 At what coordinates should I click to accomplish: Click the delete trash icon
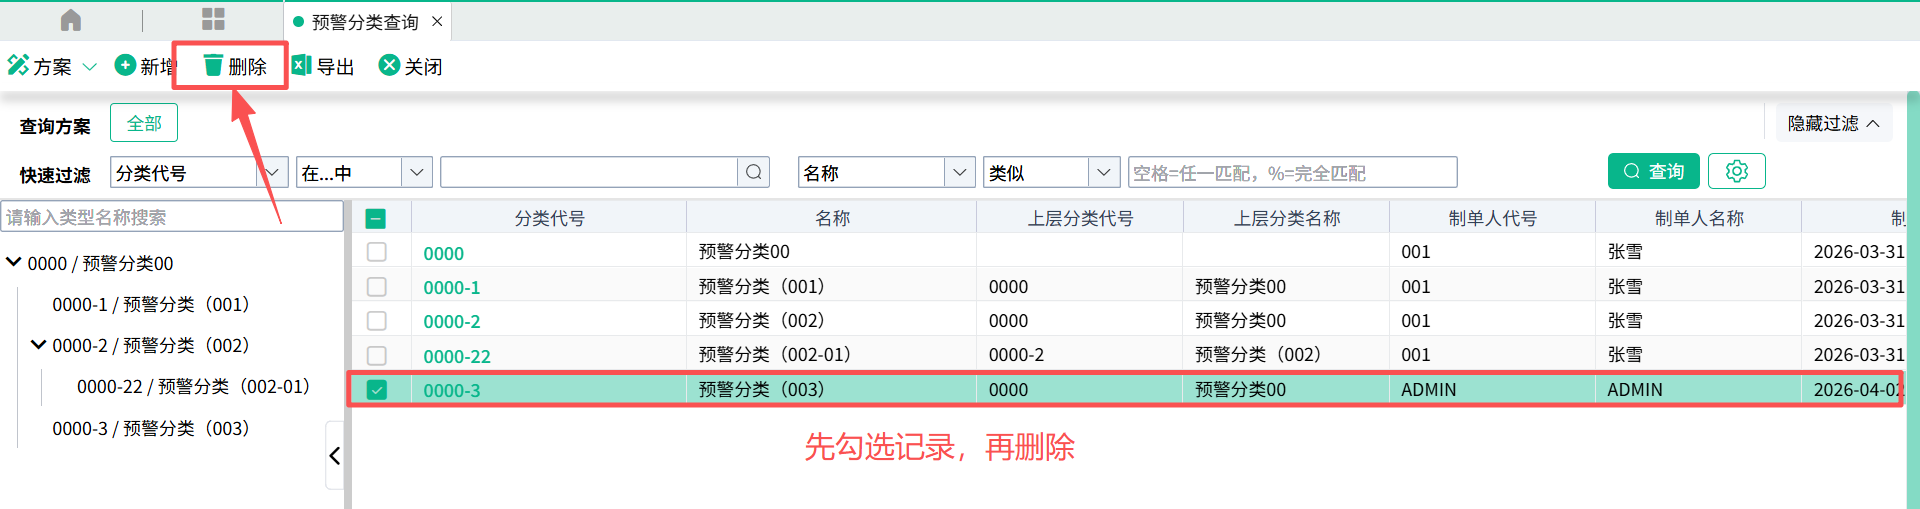[213, 66]
